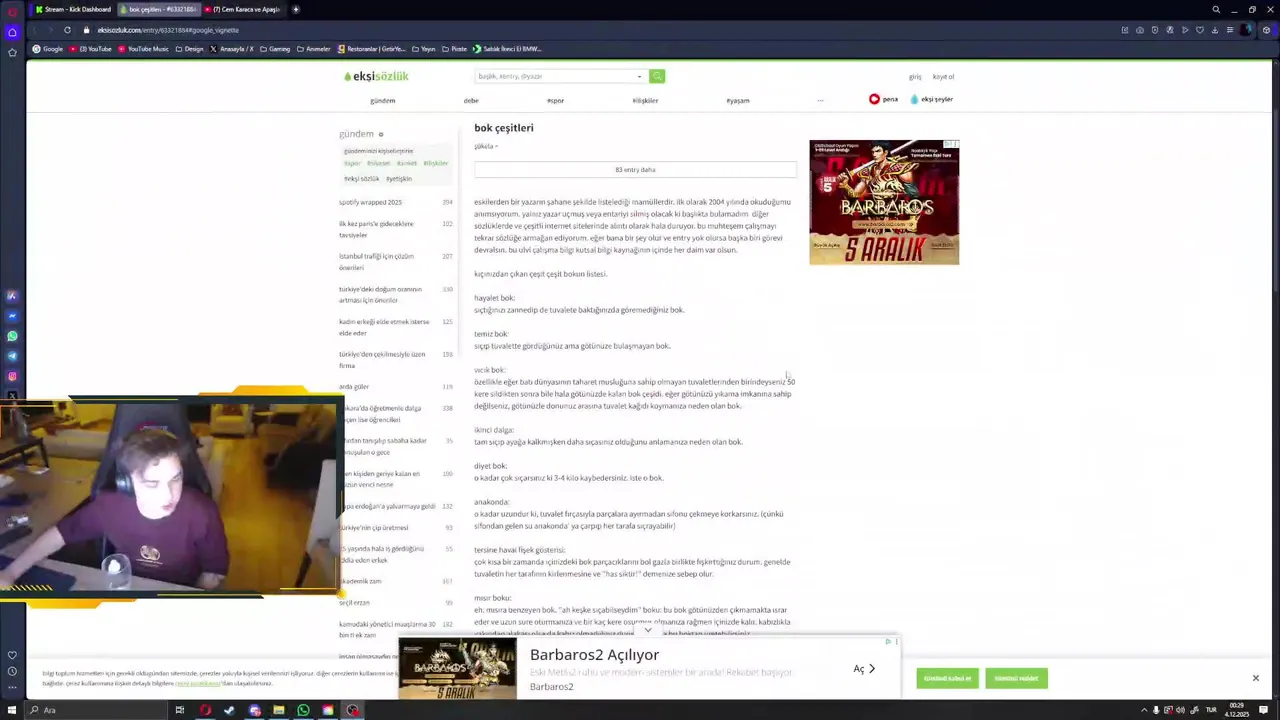1280x720 pixels.
Task: Accept all cookies with green button
Action: click(947, 678)
